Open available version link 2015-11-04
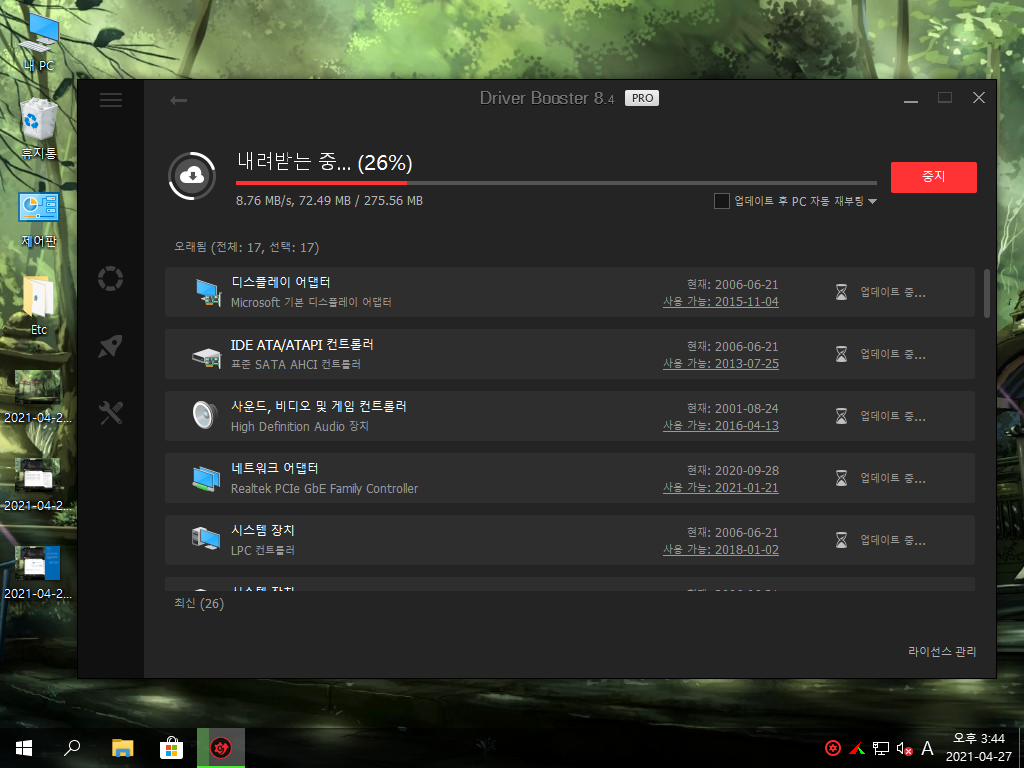 pyautogui.click(x=720, y=302)
